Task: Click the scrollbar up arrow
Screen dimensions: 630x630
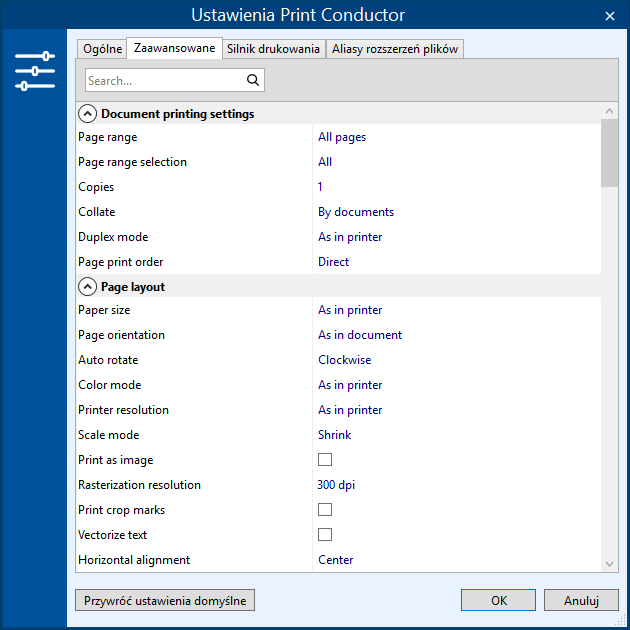Action: coord(610,111)
